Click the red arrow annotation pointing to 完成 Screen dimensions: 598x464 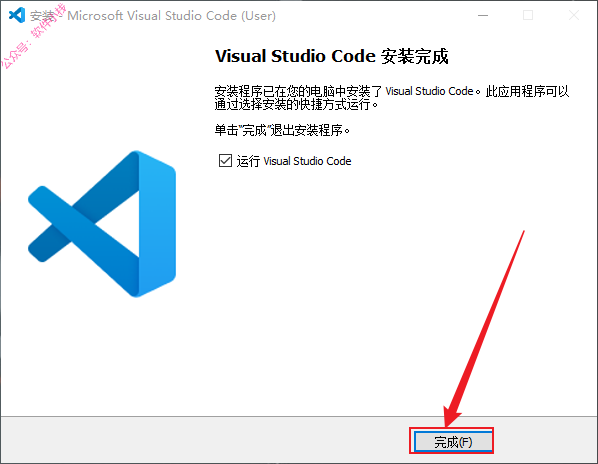tap(485, 328)
